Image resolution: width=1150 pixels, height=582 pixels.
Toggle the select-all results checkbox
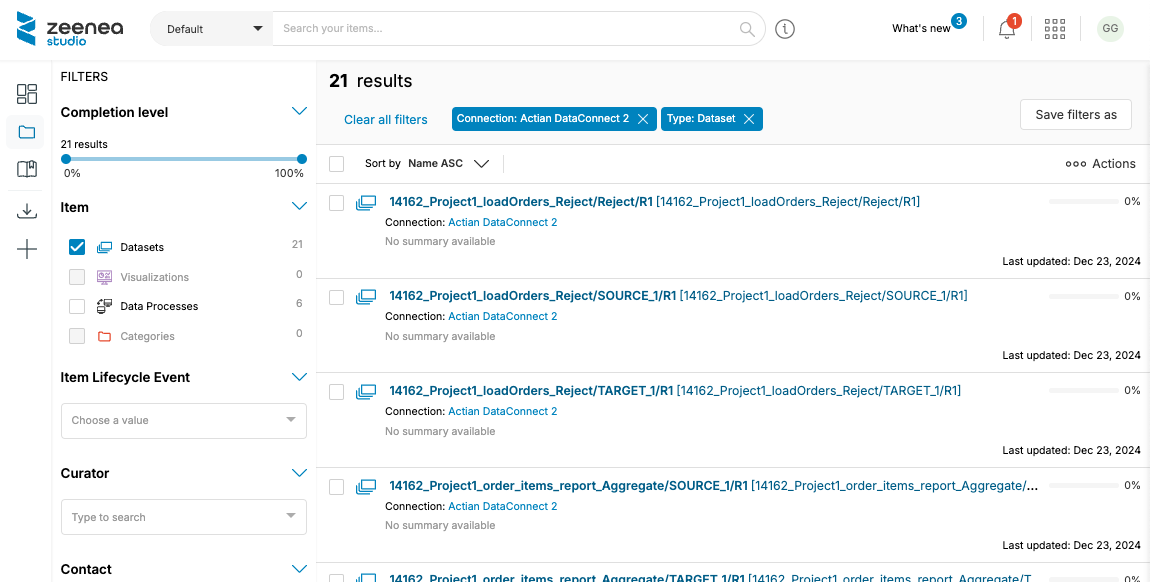(337, 164)
